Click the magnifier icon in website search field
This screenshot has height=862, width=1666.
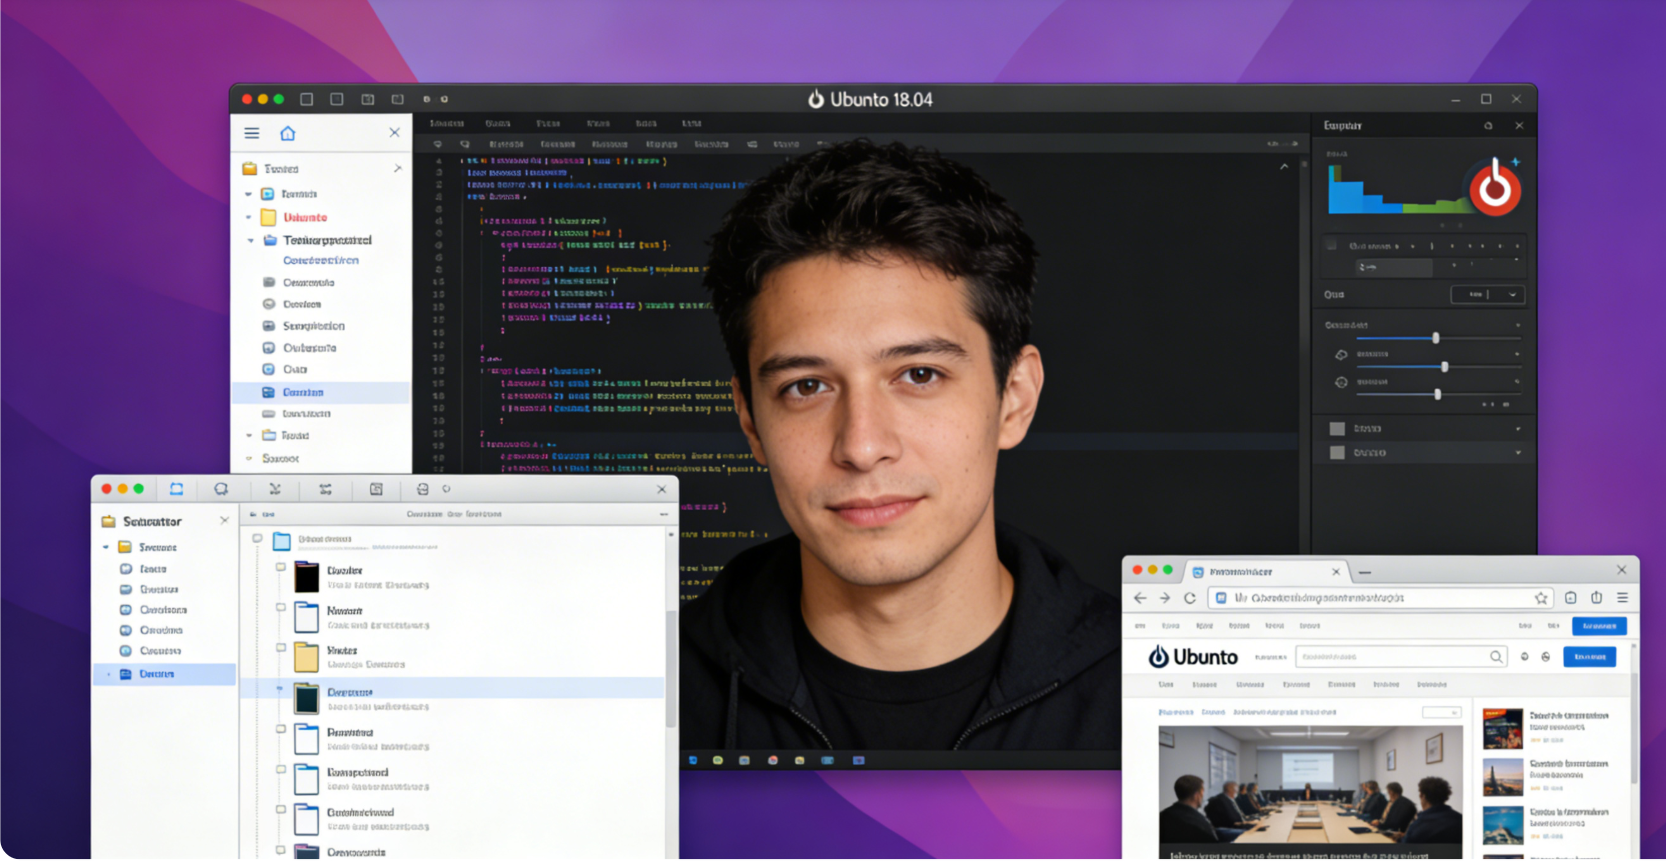tap(1496, 657)
